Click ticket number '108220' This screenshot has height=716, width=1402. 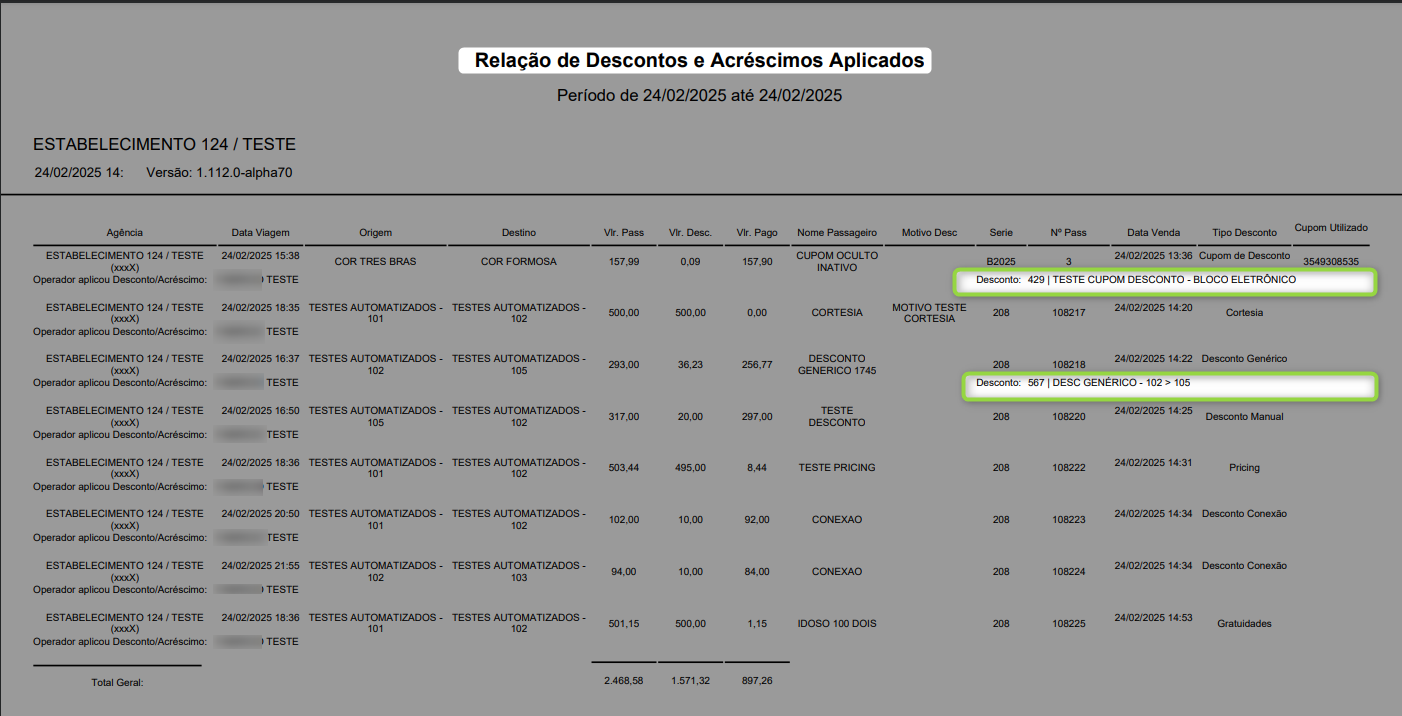tap(1069, 417)
